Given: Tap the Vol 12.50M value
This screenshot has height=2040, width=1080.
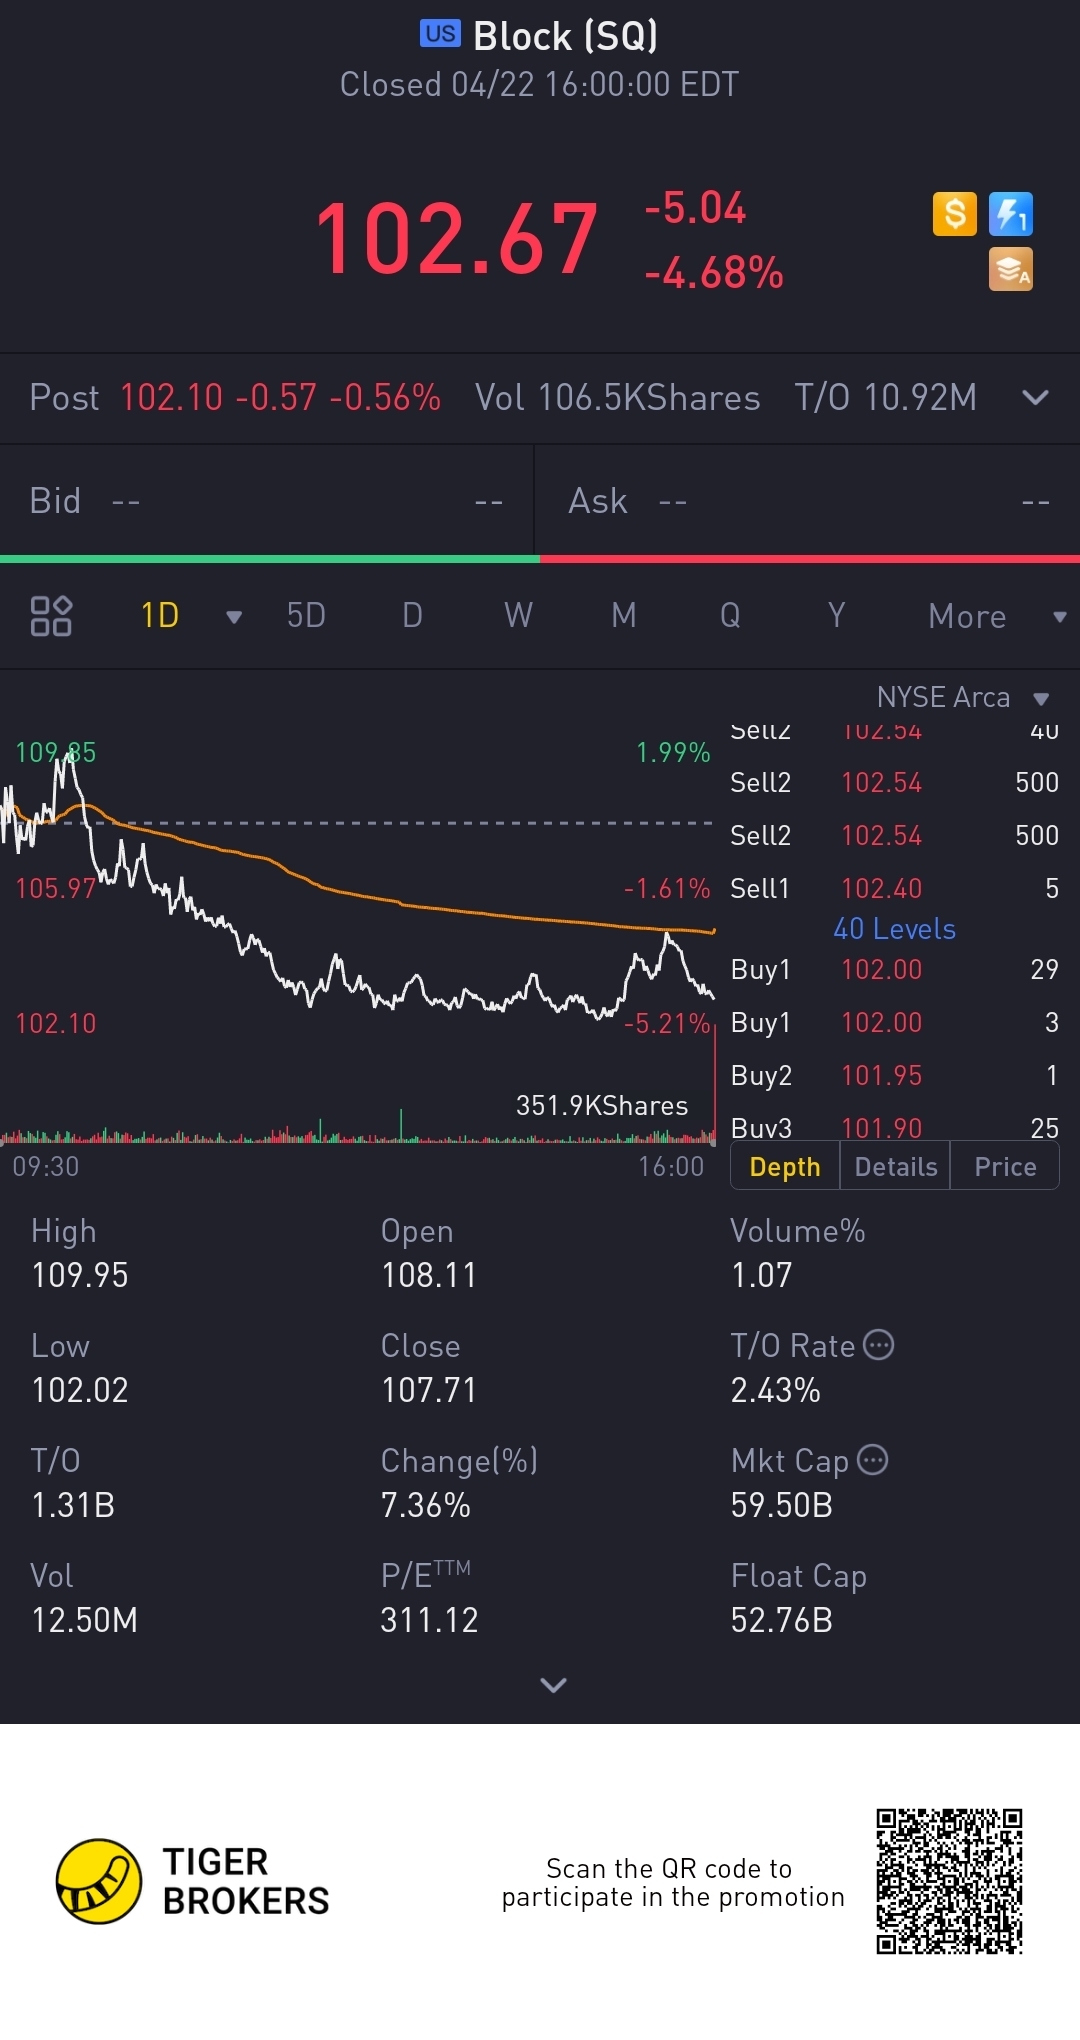Looking at the screenshot, I should coord(84,1620).
